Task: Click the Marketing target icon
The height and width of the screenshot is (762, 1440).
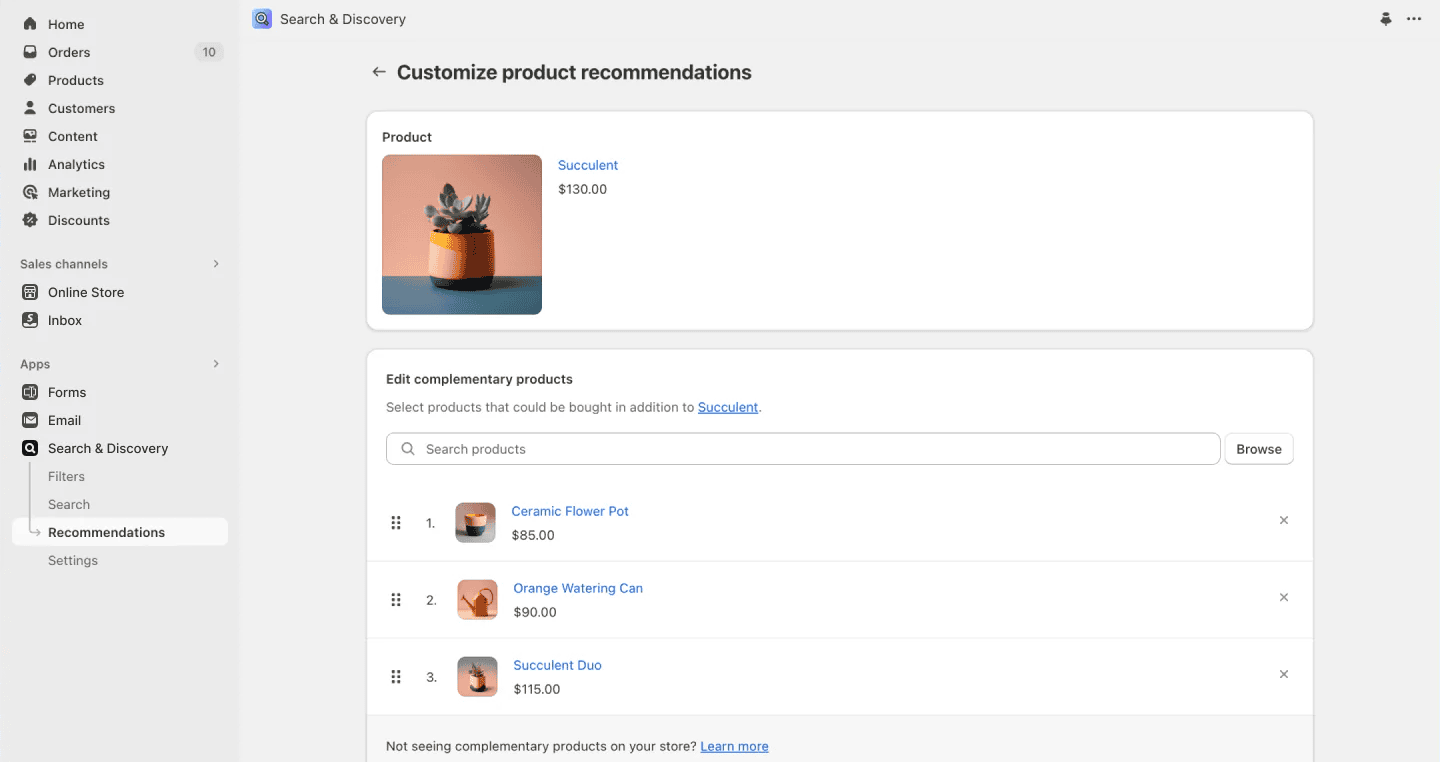Action: coord(30,192)
